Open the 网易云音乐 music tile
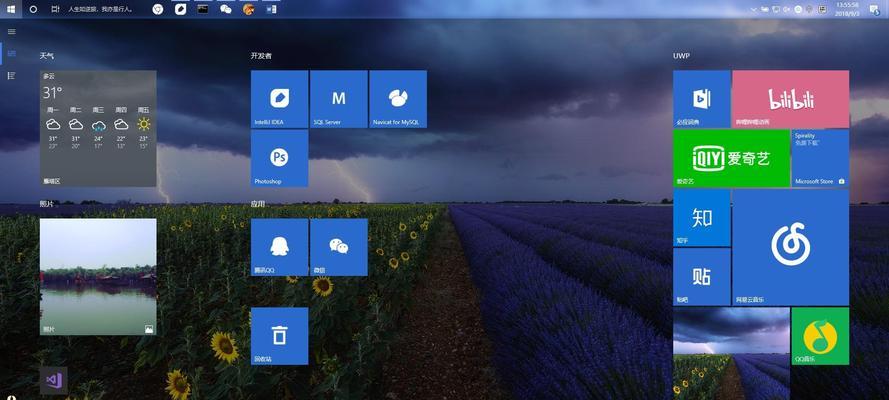The width and height of the screenshot is (889, 400). (x=791, y=247)
